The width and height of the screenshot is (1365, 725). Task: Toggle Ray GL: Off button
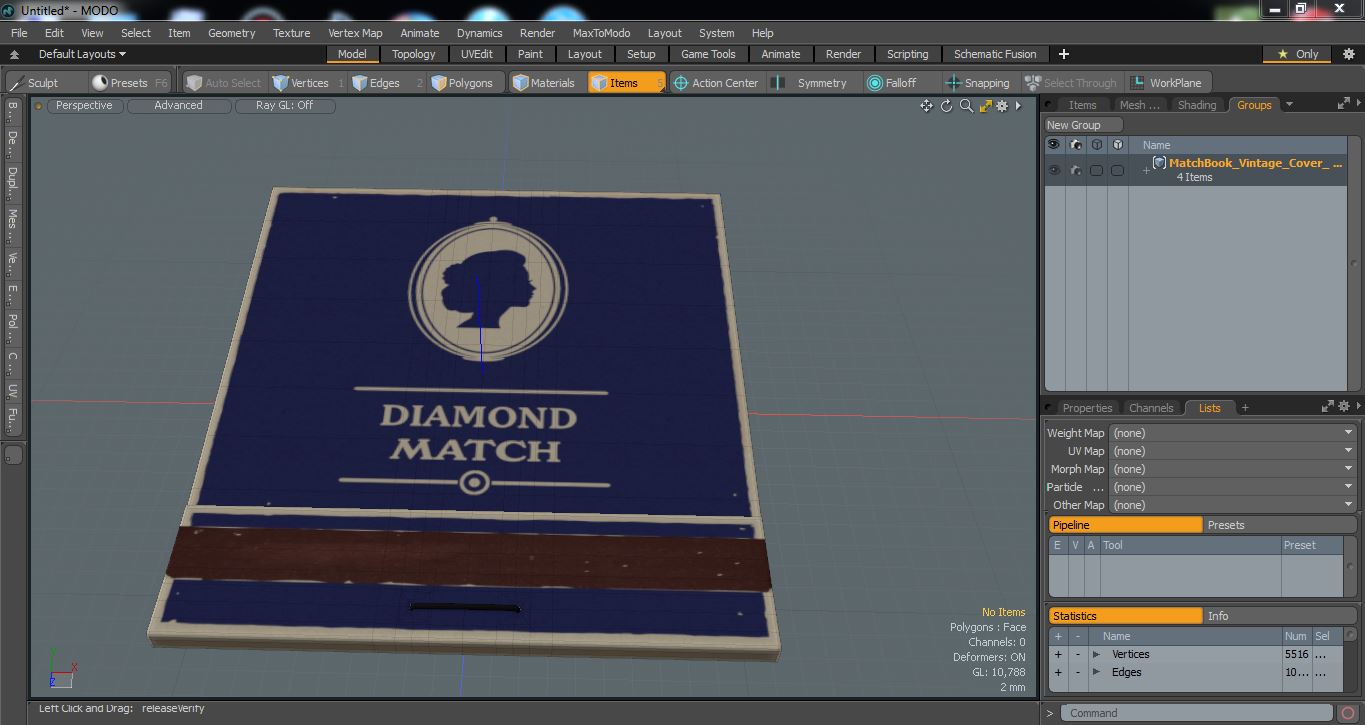[284, 105]
